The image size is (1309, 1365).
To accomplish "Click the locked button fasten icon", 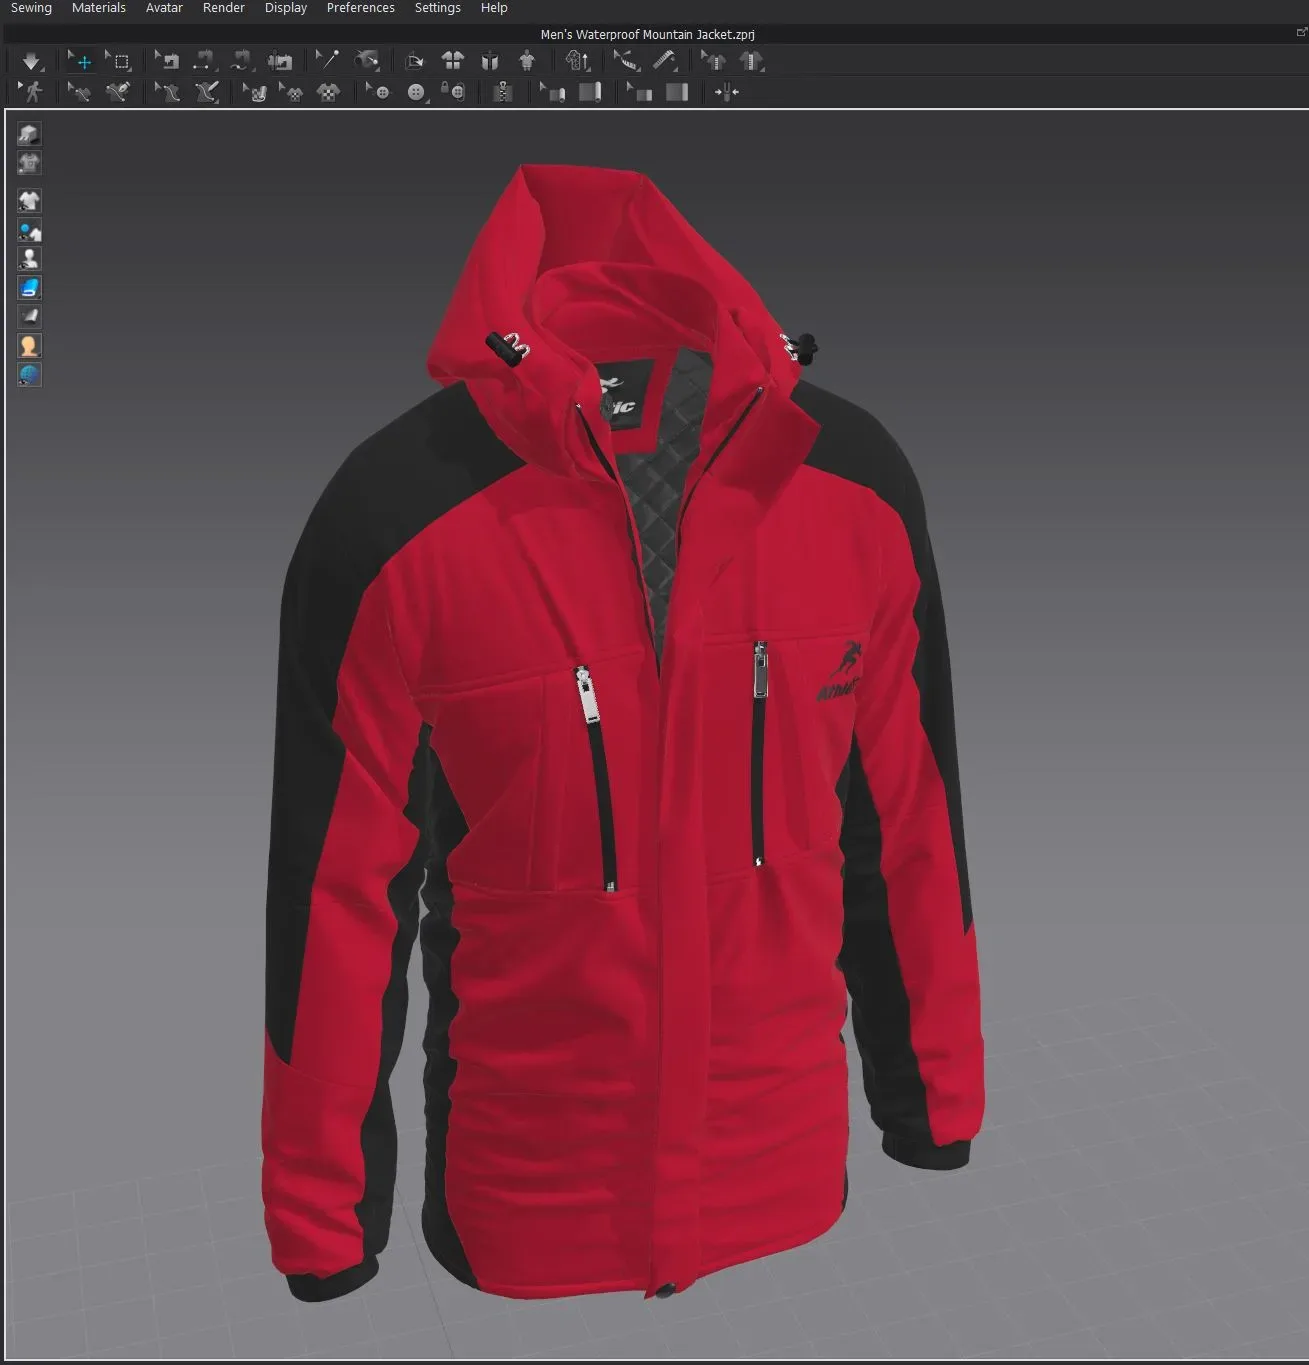I will 453,92.
